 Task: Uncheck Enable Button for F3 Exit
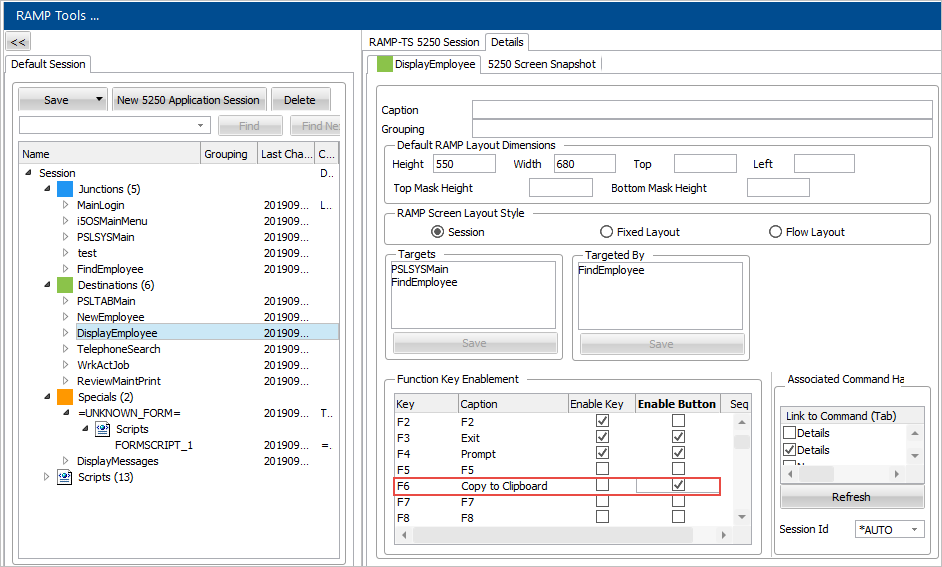(678, 438)
